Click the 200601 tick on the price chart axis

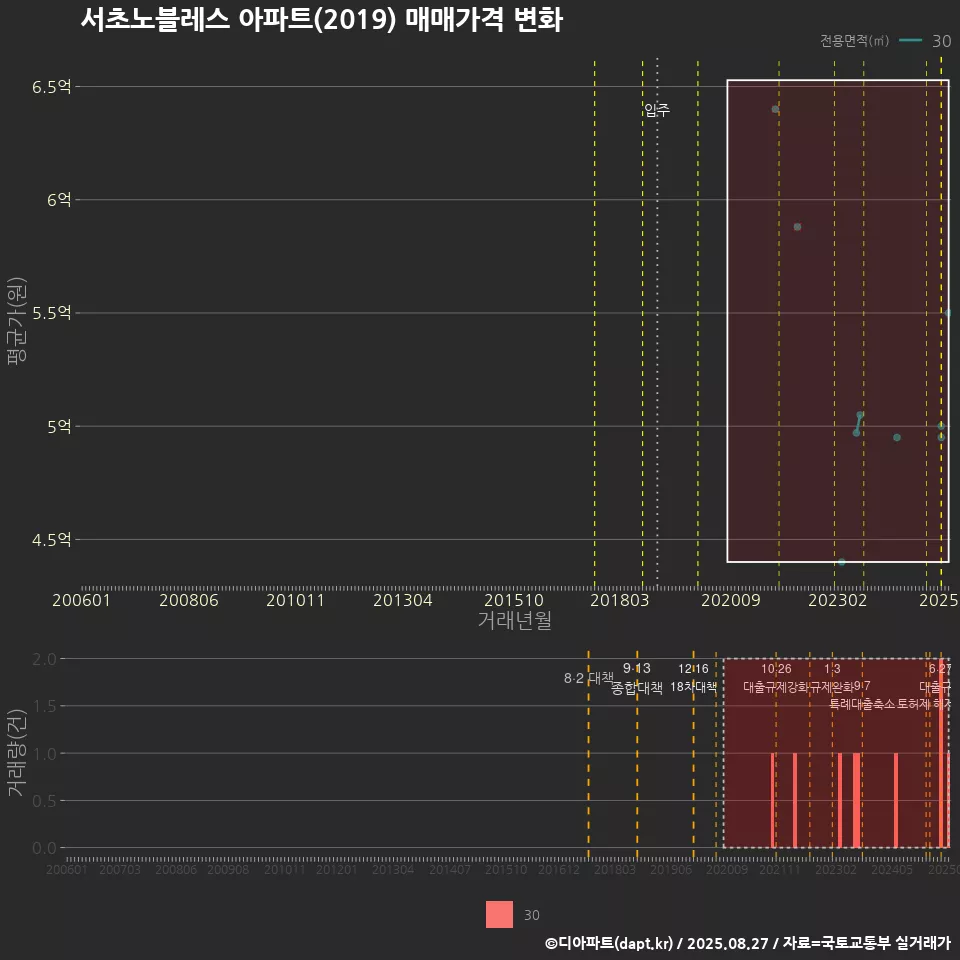click(x=81, y=600)
